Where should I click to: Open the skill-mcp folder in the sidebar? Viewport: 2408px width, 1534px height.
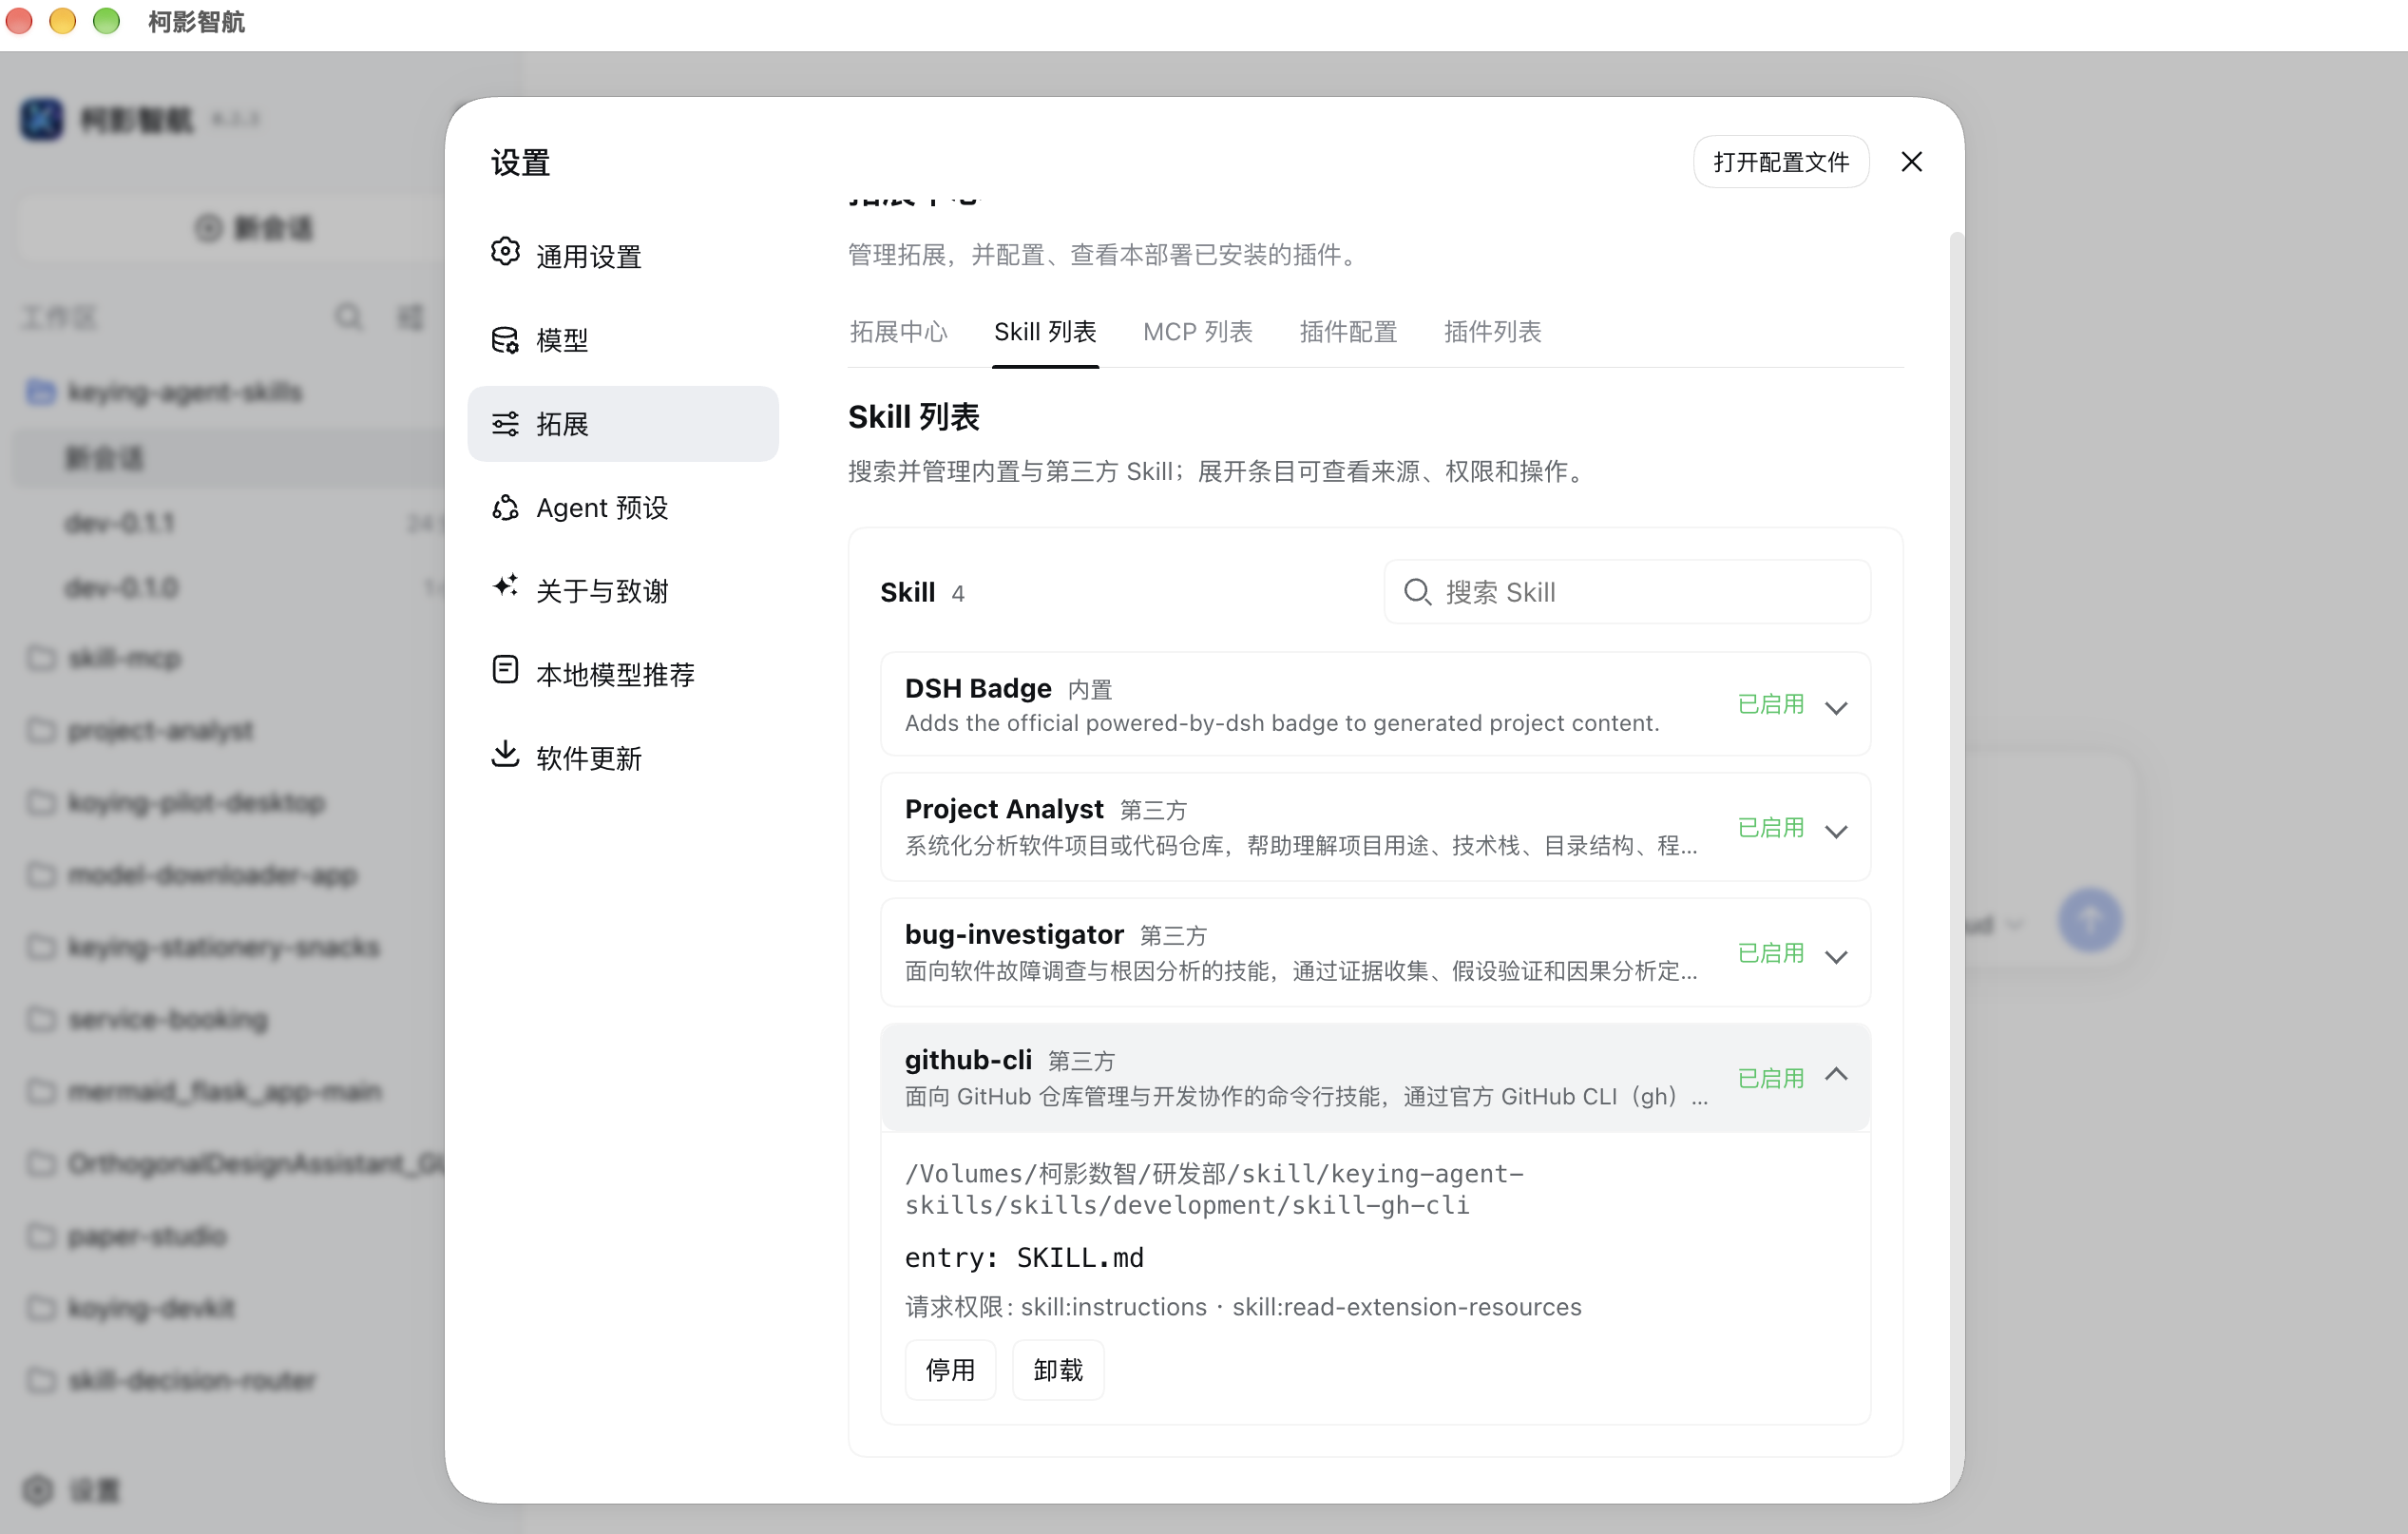point(124,658)
